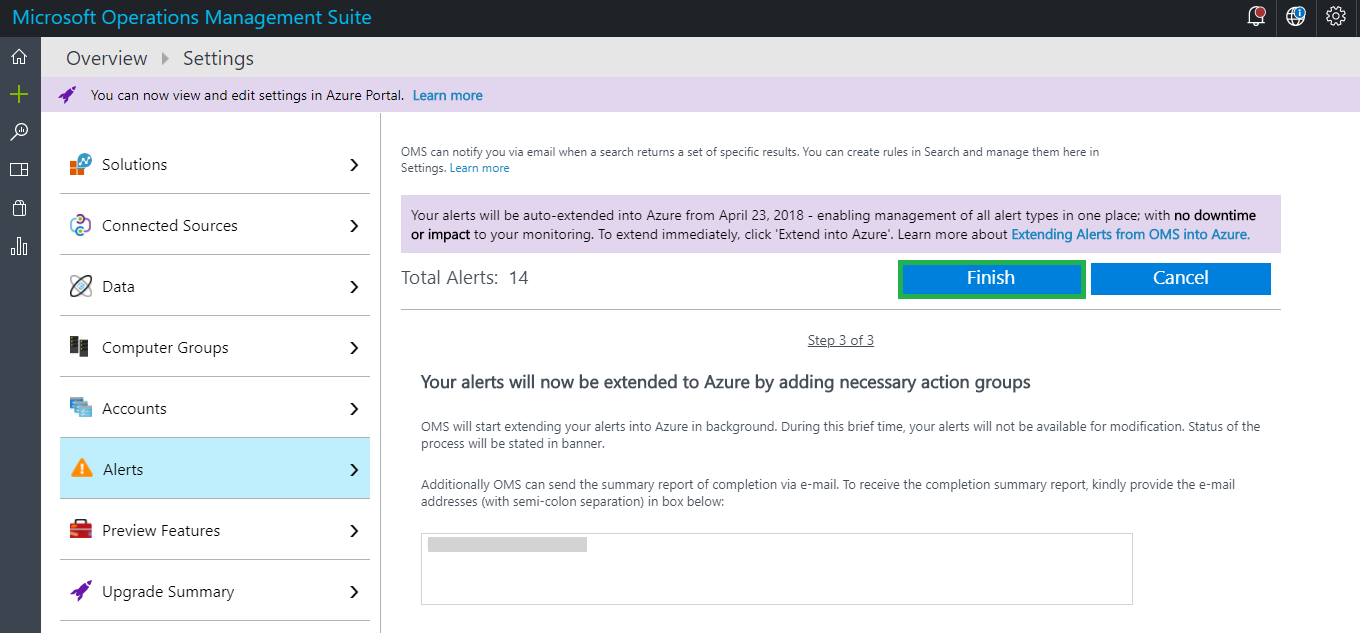
Task: Select Accounts in settings menu
Action: (x=215, y=408)
